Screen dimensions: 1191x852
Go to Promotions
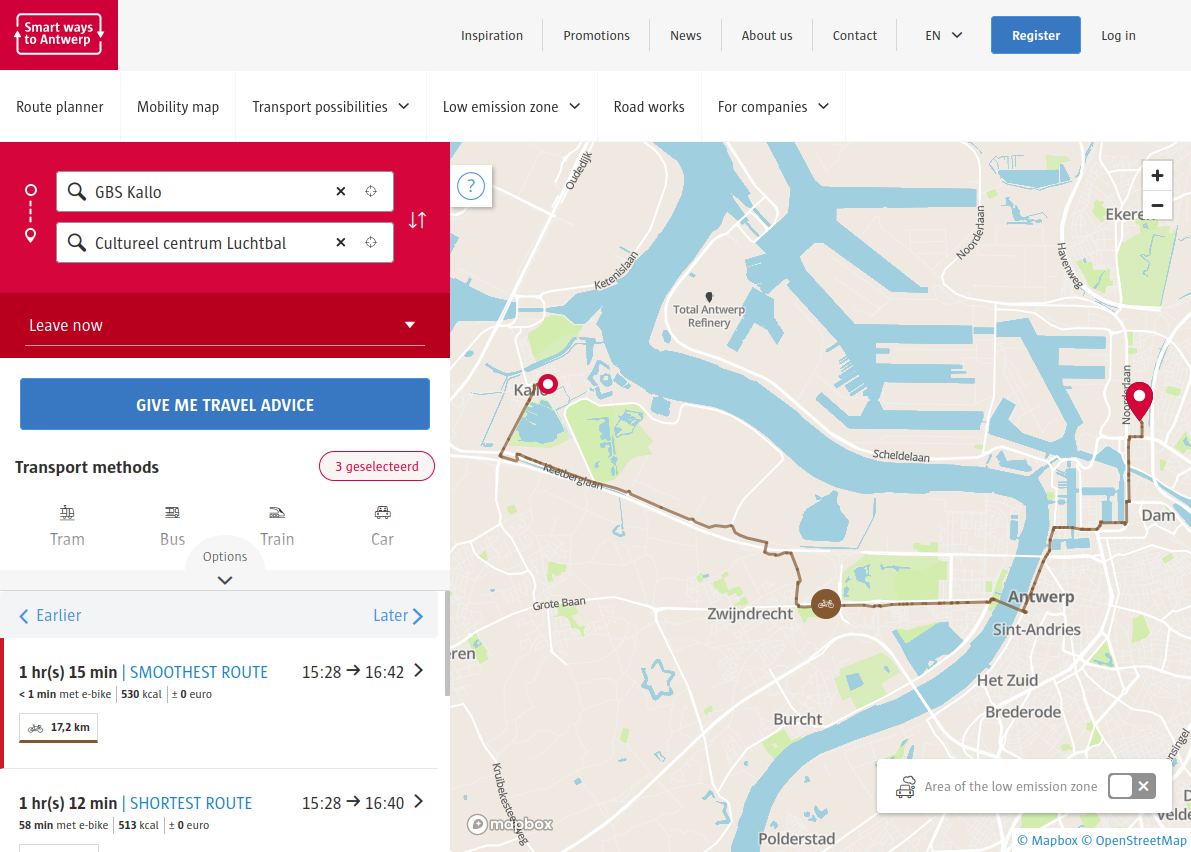tap(596, 35)
